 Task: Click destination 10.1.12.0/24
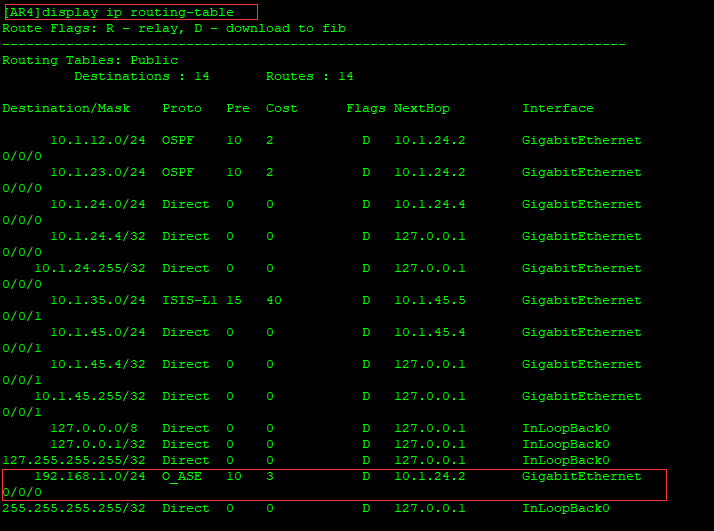coord(97,140)
